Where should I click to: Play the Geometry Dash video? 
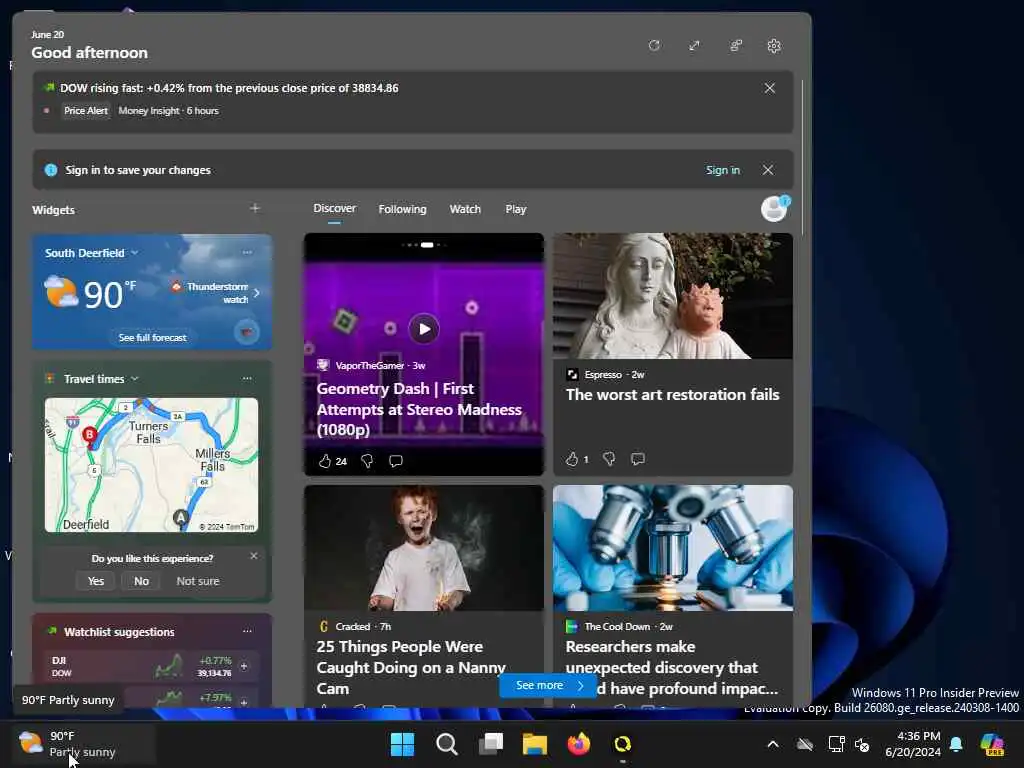coord(424,328)
